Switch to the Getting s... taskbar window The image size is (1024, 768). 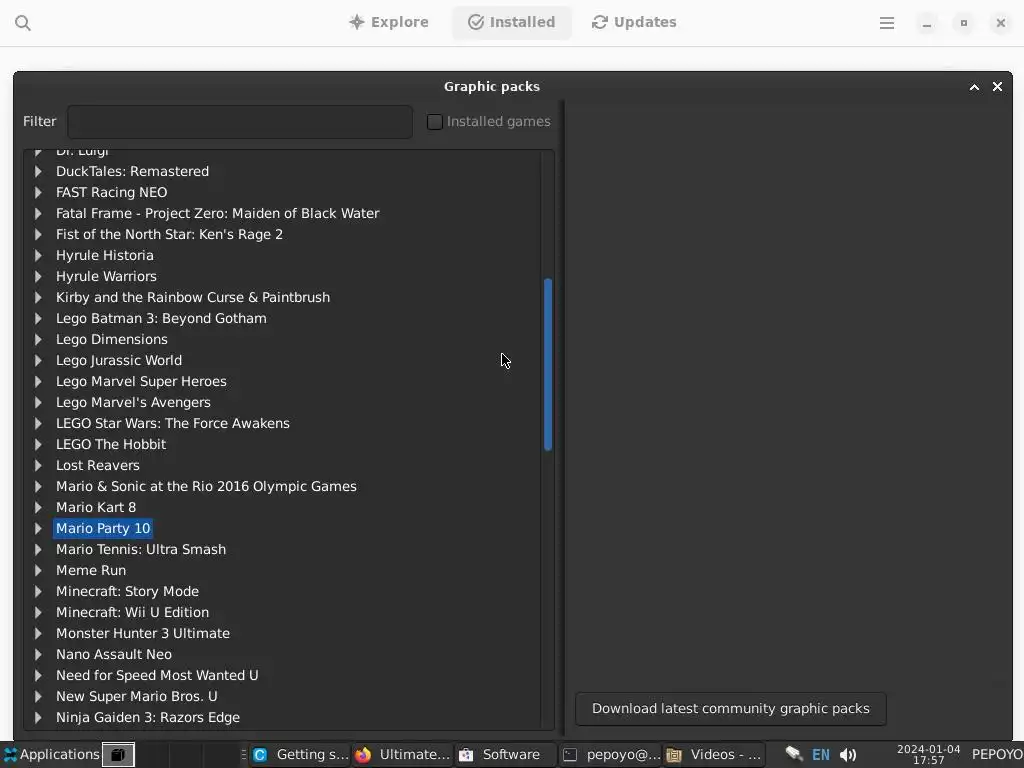point(300,755)
